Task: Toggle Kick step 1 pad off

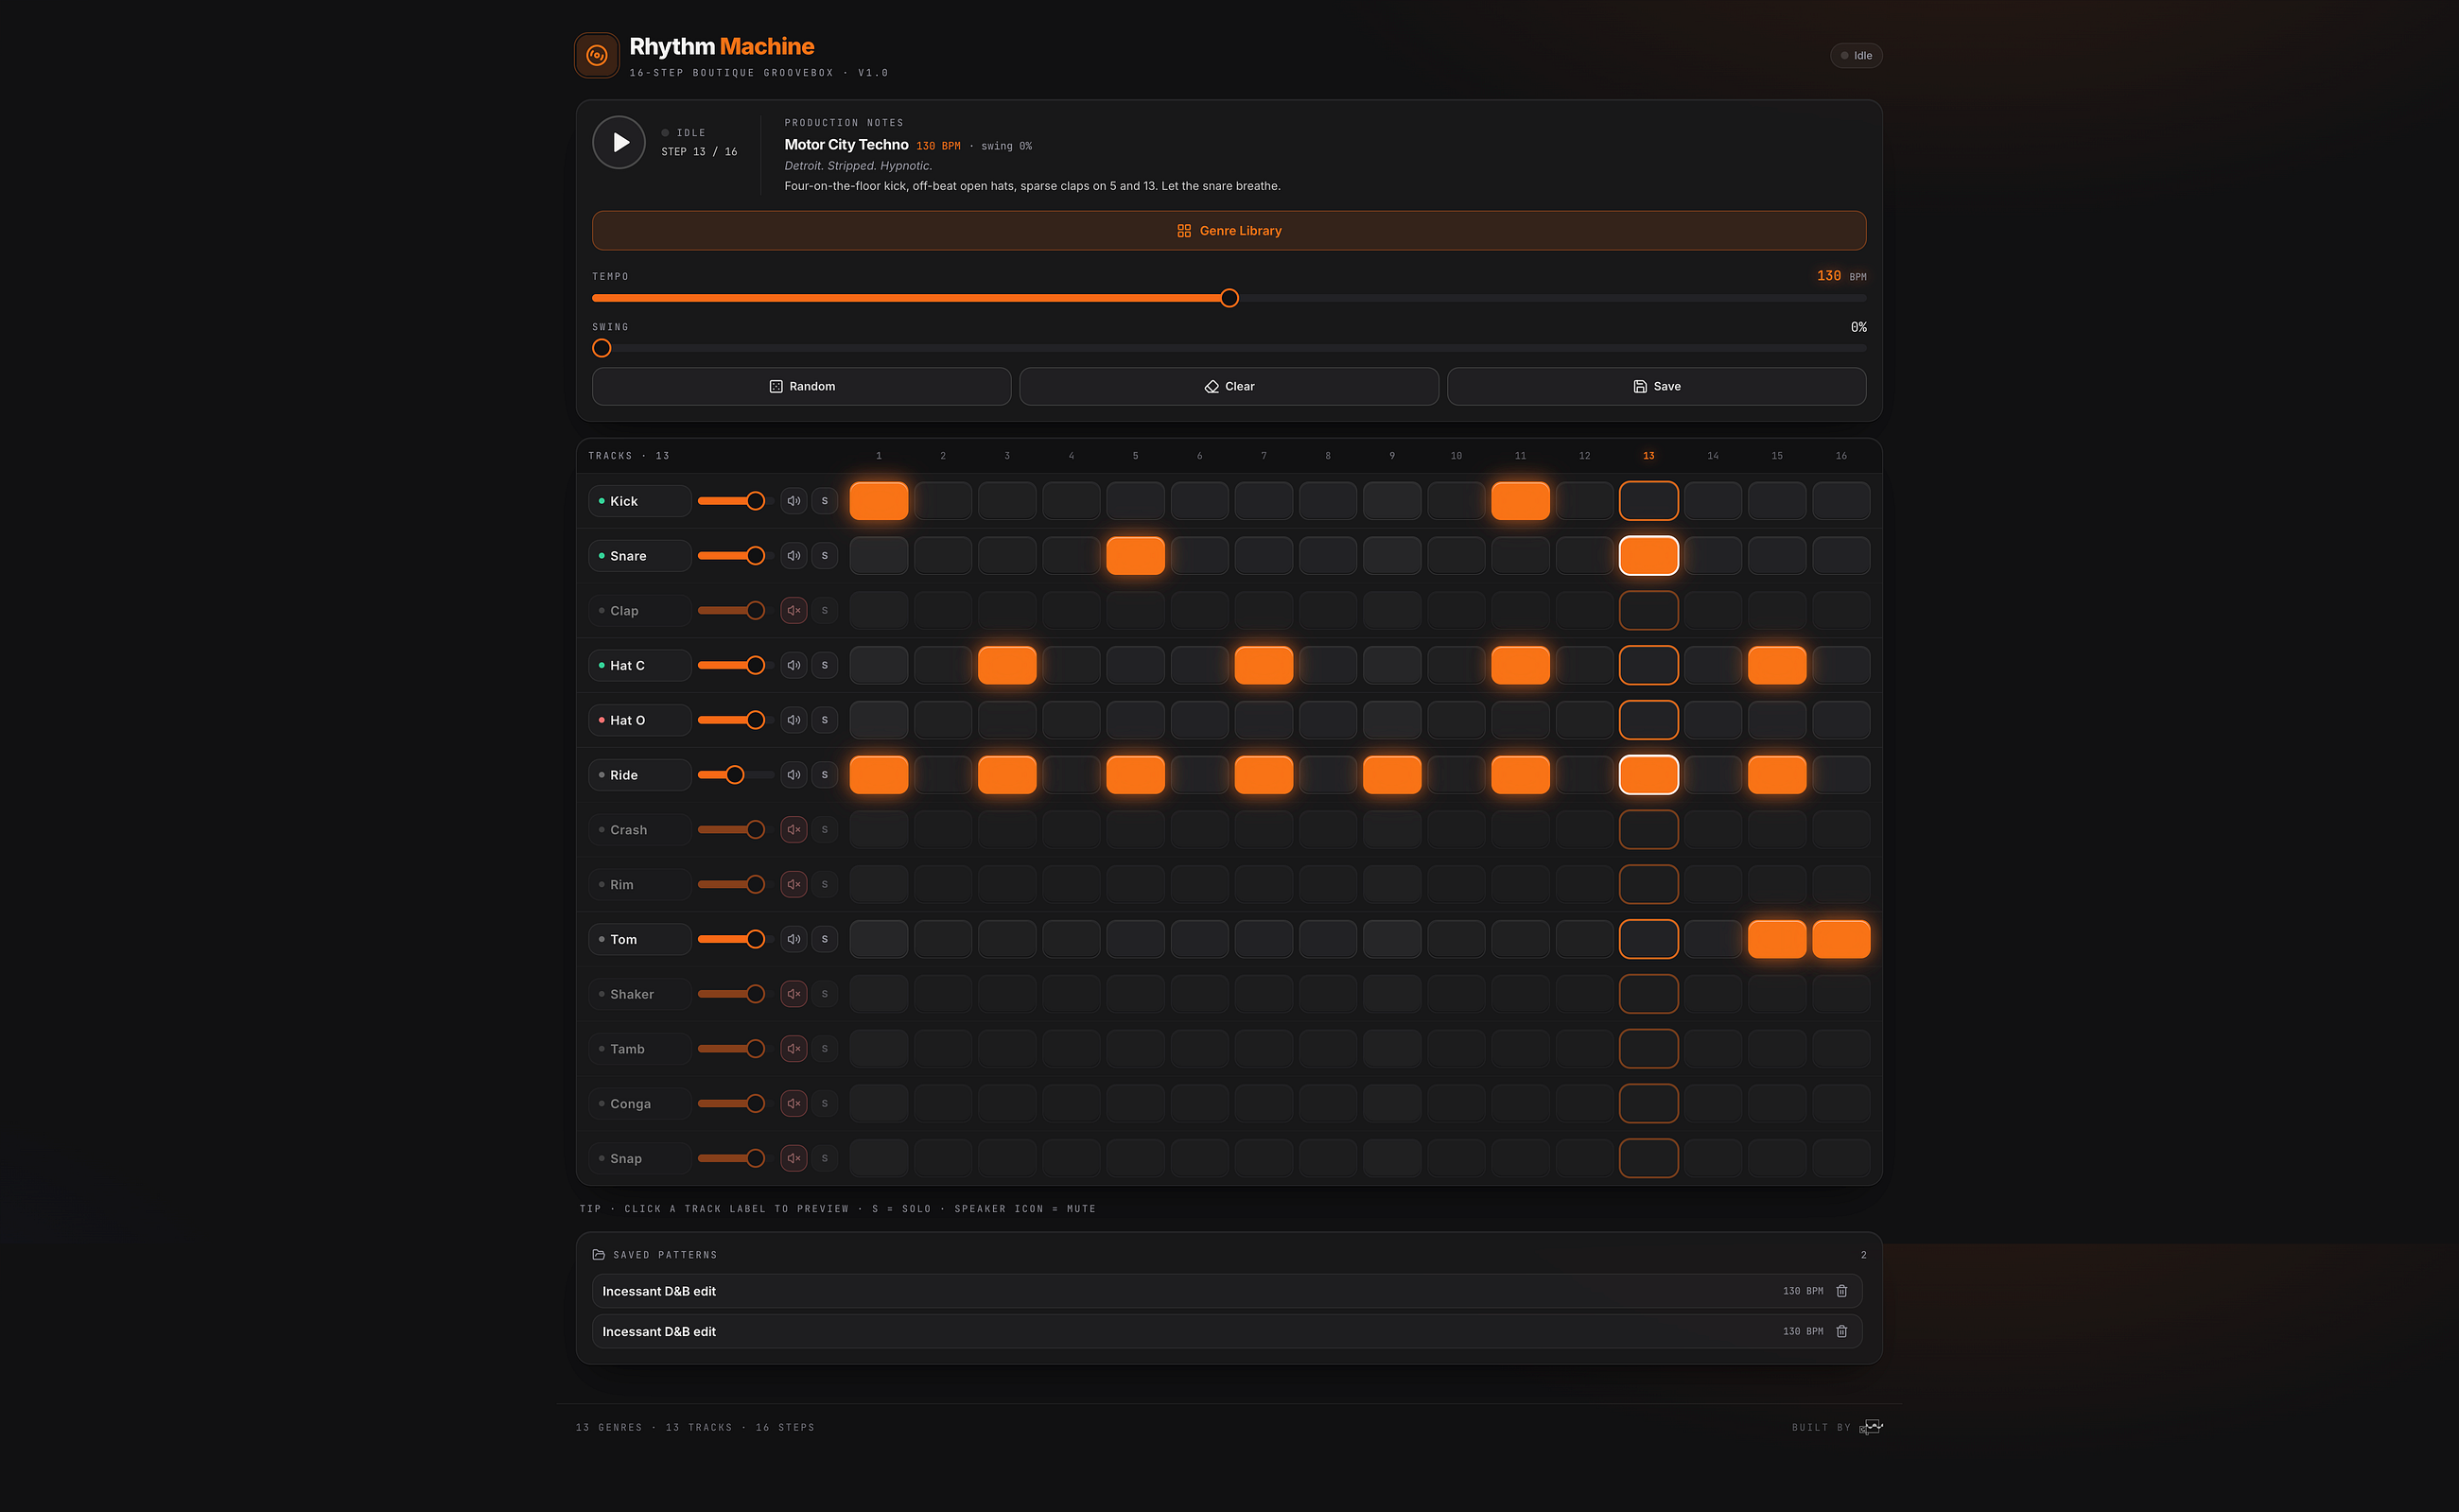Action: click(879, 501)
